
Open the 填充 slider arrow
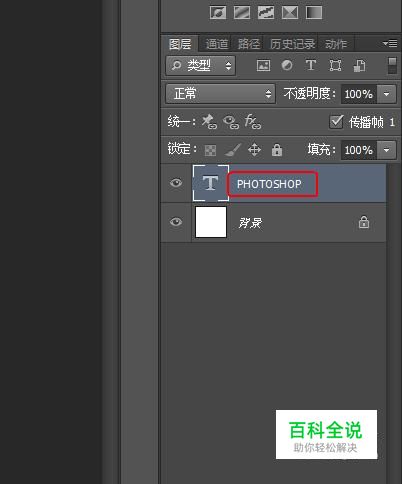386,150
